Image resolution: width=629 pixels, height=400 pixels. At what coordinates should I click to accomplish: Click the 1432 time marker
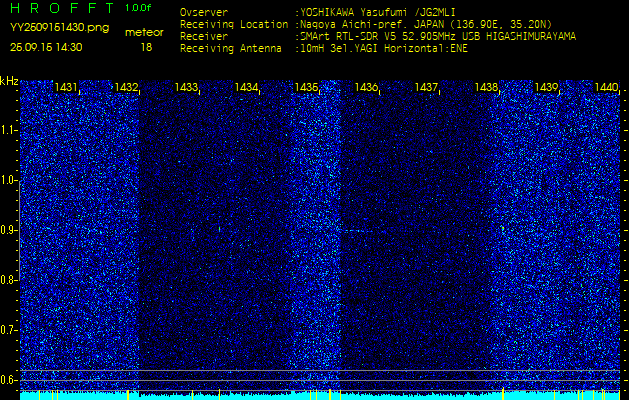tap(126, 87)
